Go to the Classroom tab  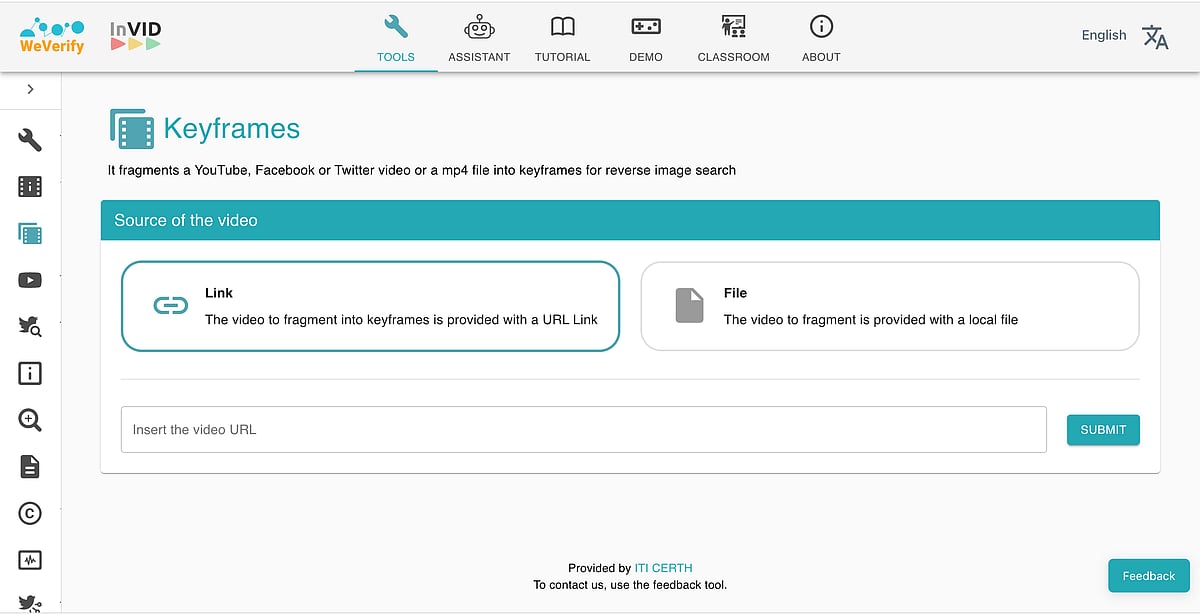(x=733, y=38)
